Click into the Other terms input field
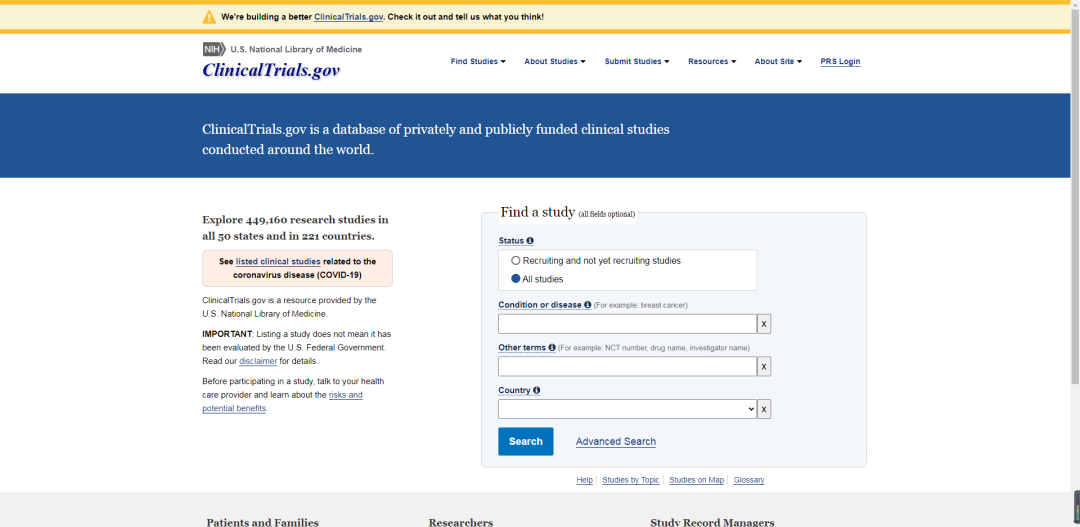Screen dimensions: 1080x527 [x=627, y=366]
